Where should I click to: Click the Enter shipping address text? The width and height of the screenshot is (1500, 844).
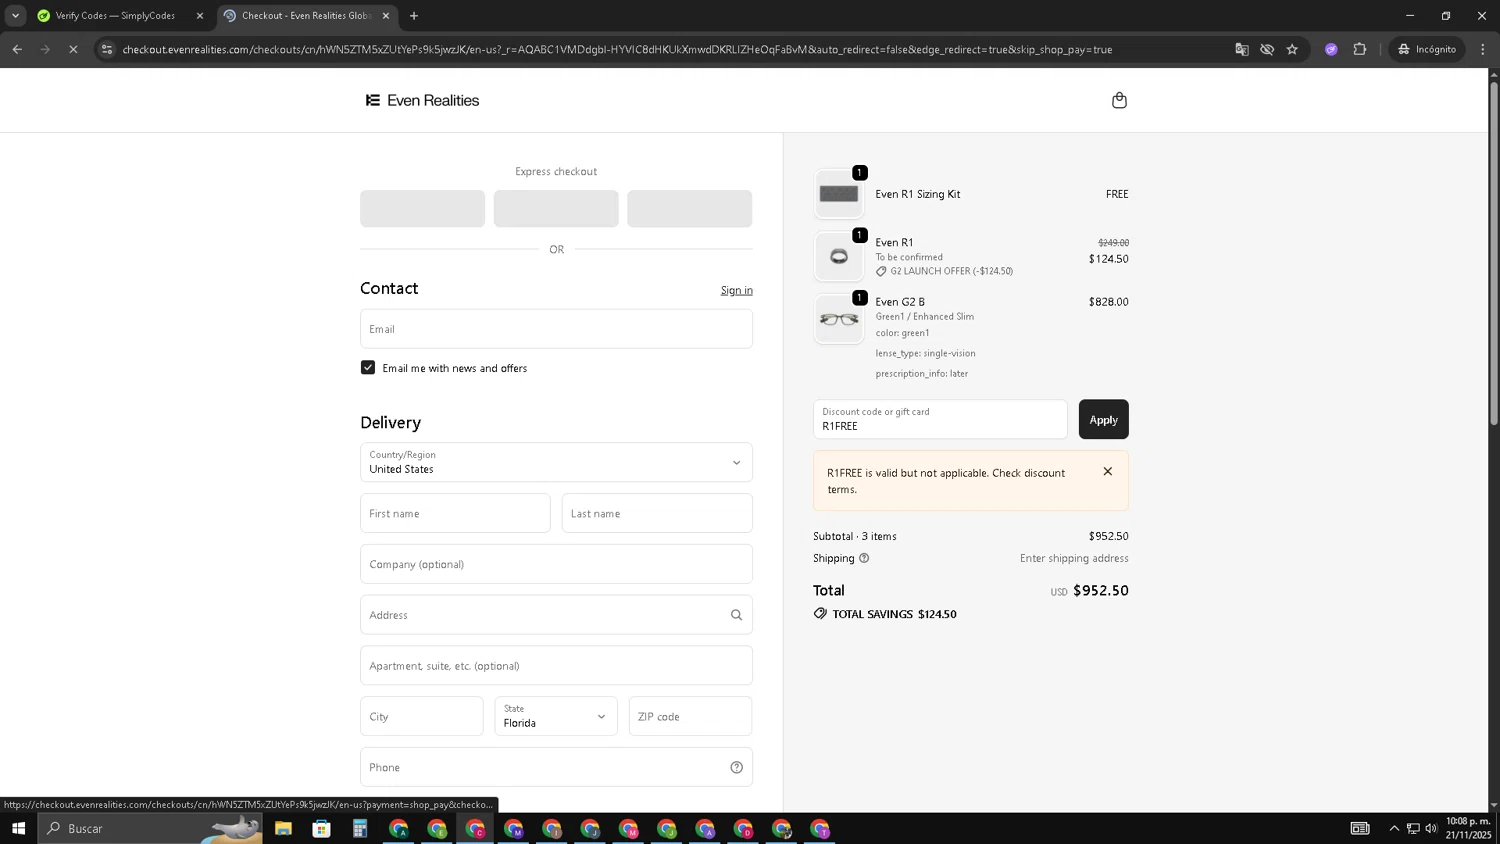click(x=1074, y=558)
